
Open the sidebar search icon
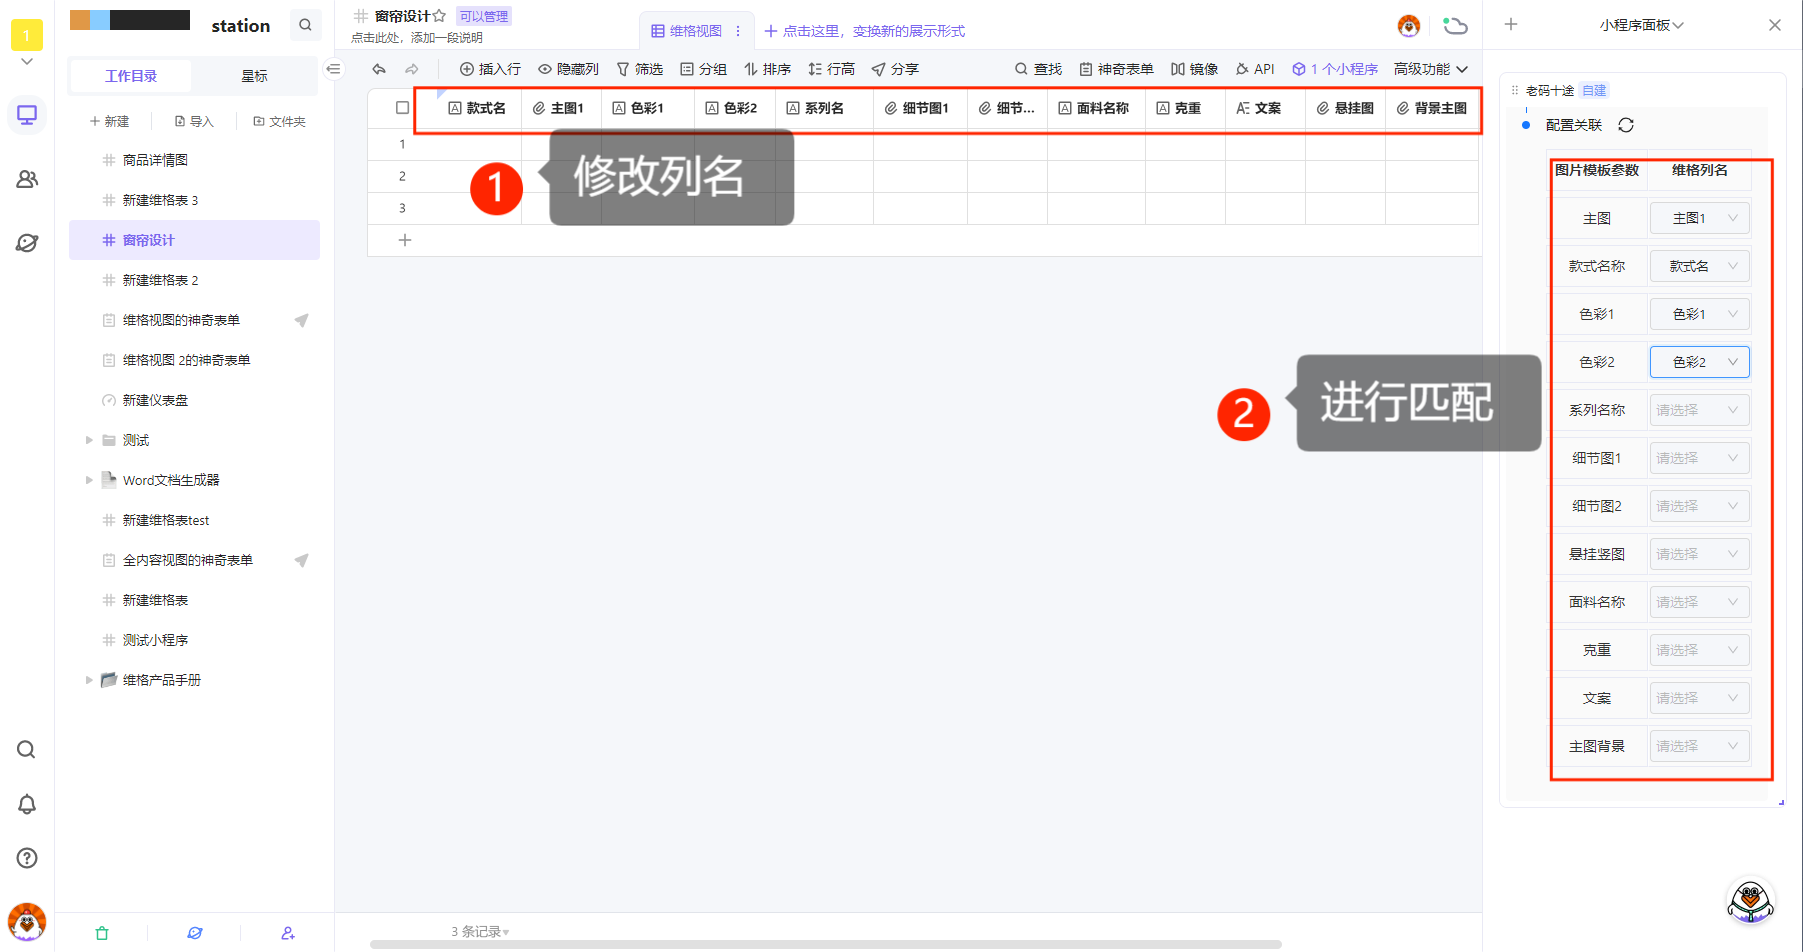click(305, 25)
